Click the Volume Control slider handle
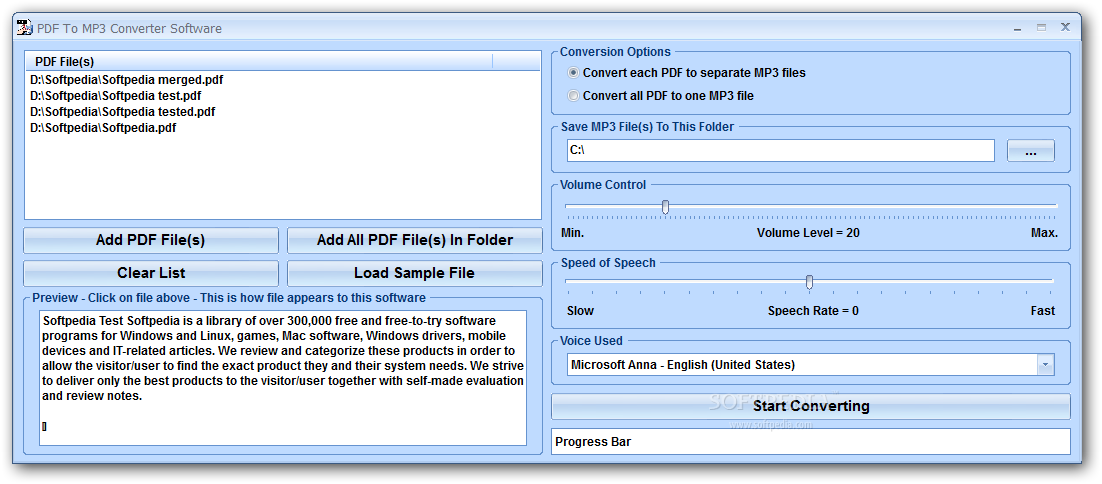Image resolution: width=1102 pixels, height=484 pixels. coord(665,207)
